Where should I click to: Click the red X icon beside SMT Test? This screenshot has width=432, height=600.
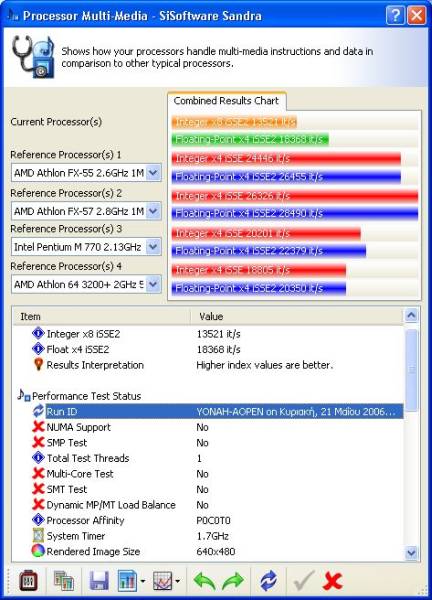pos(38,489)
